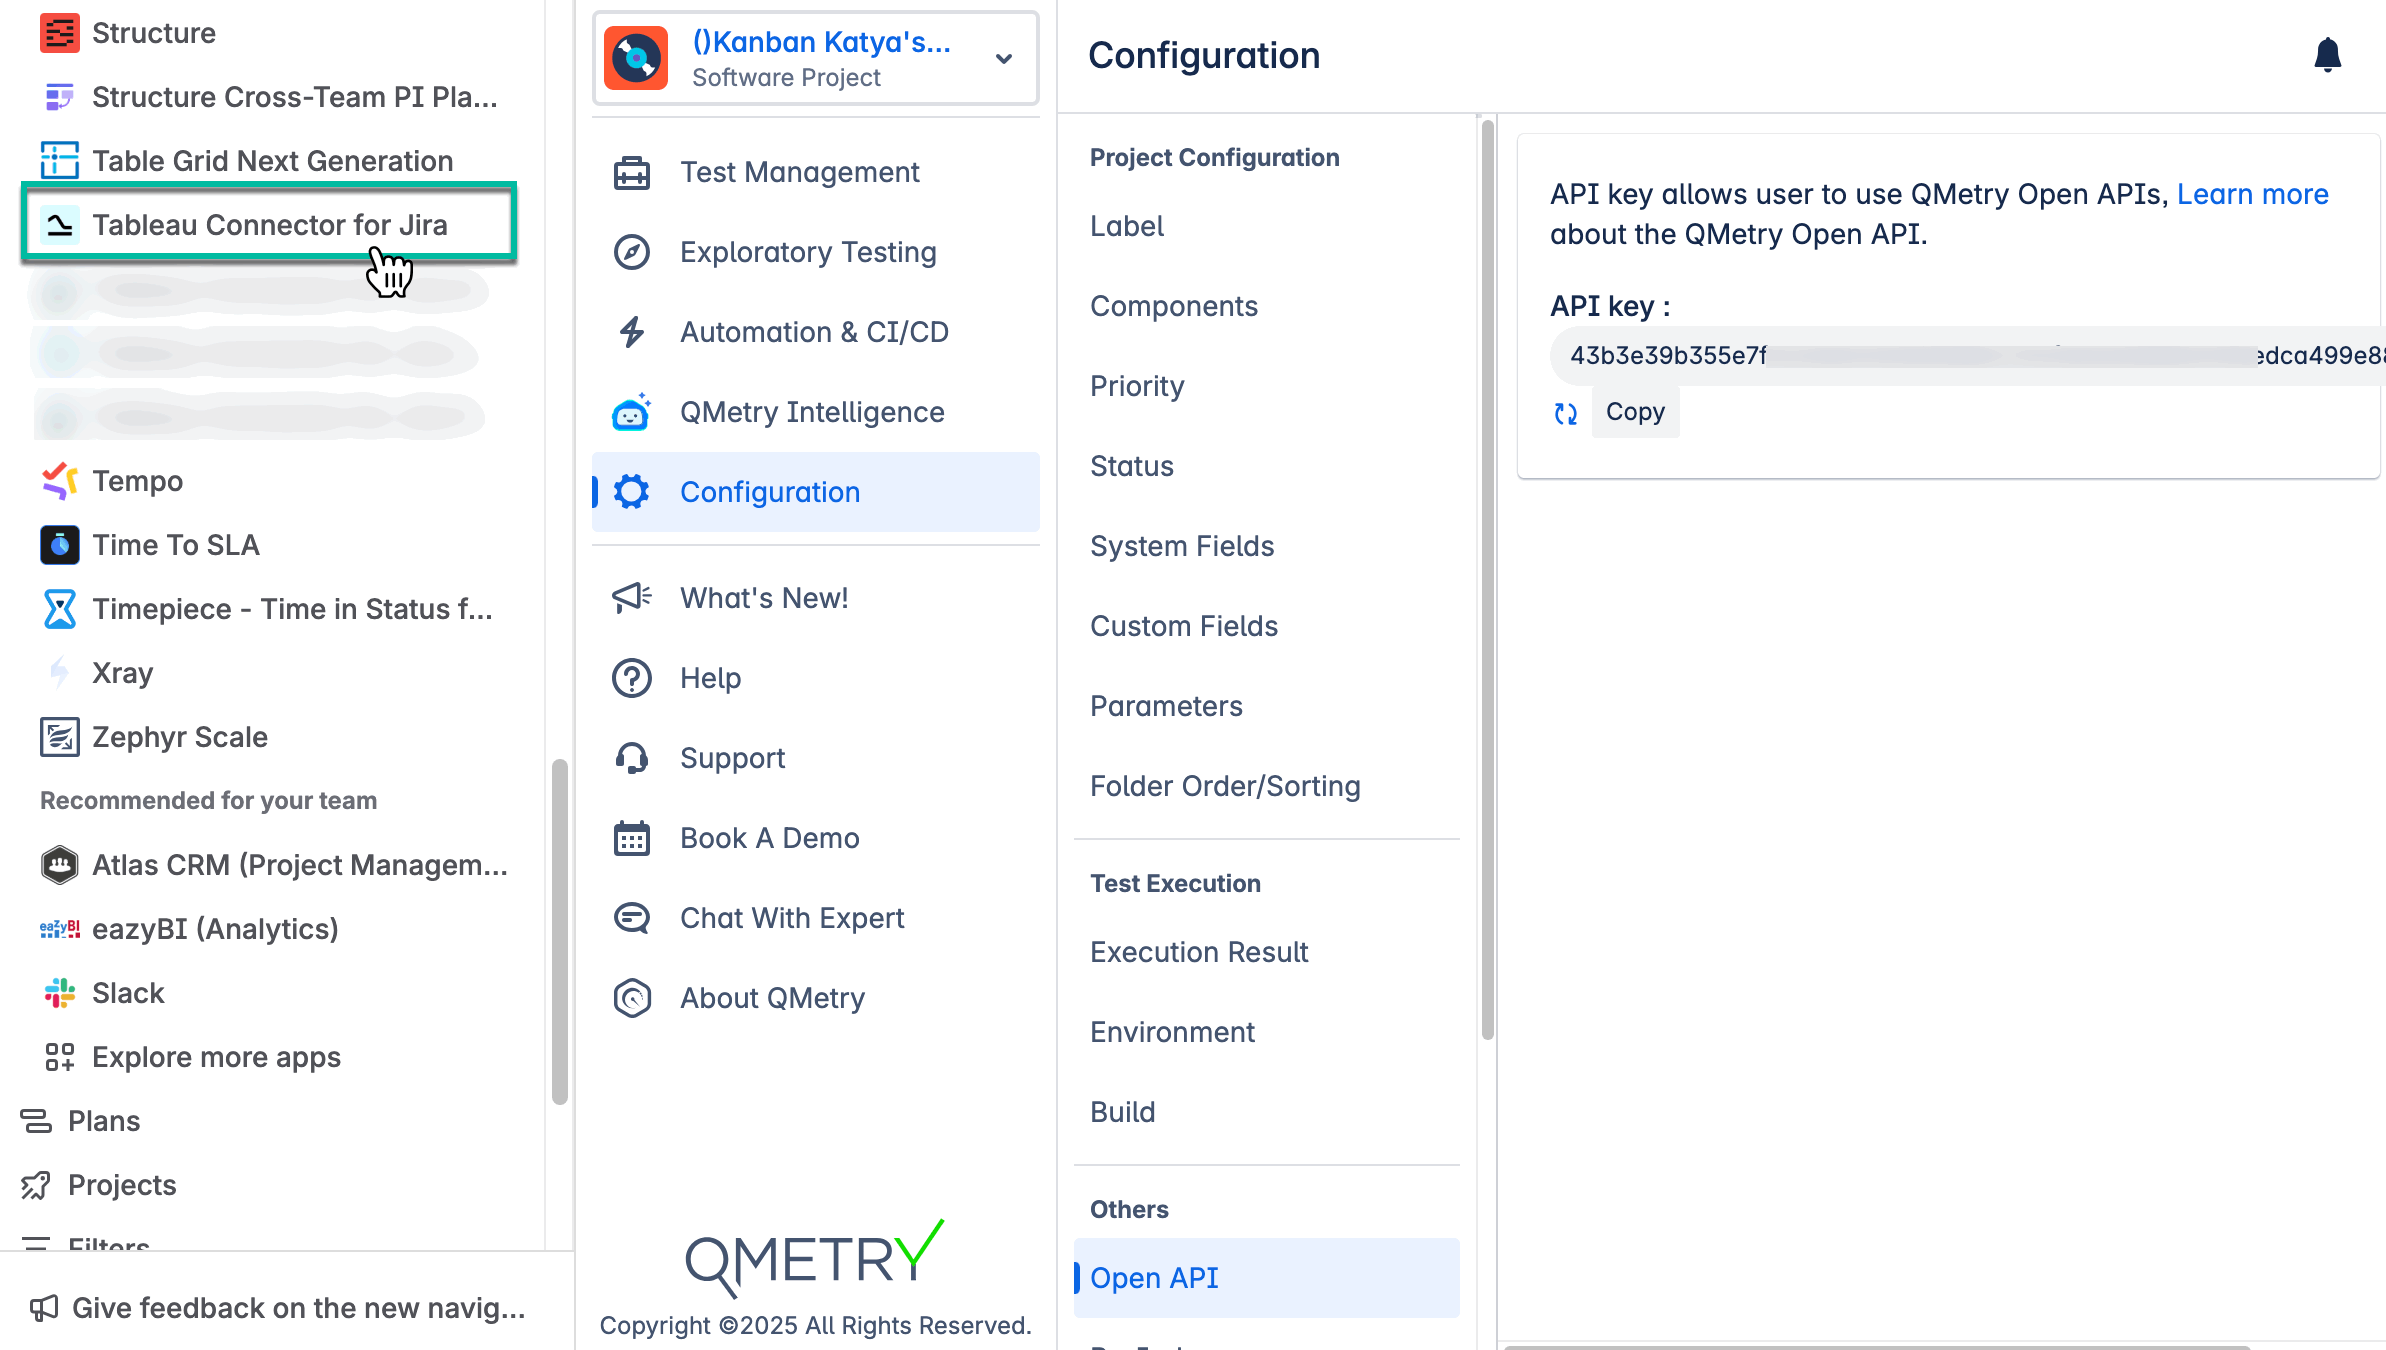Select the Test Management icon
The width and height of the screenshot is (2386, 1350).
coord(631,171)
